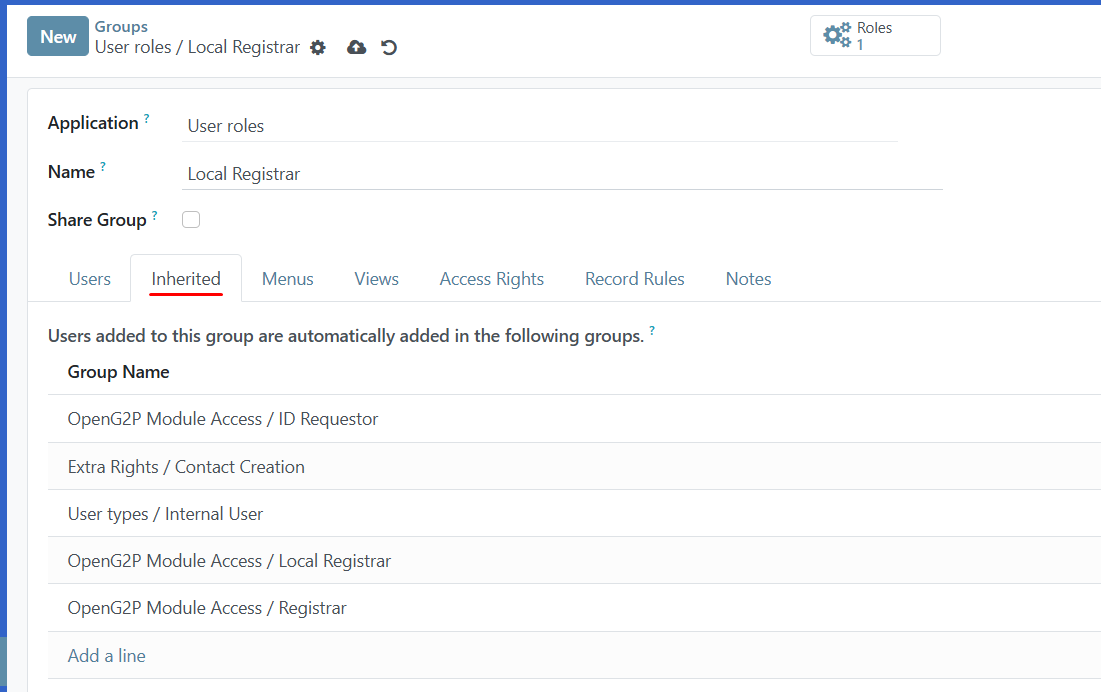Open the gear action menu
The image size is (1101, 692).
[x=317, y=47]
